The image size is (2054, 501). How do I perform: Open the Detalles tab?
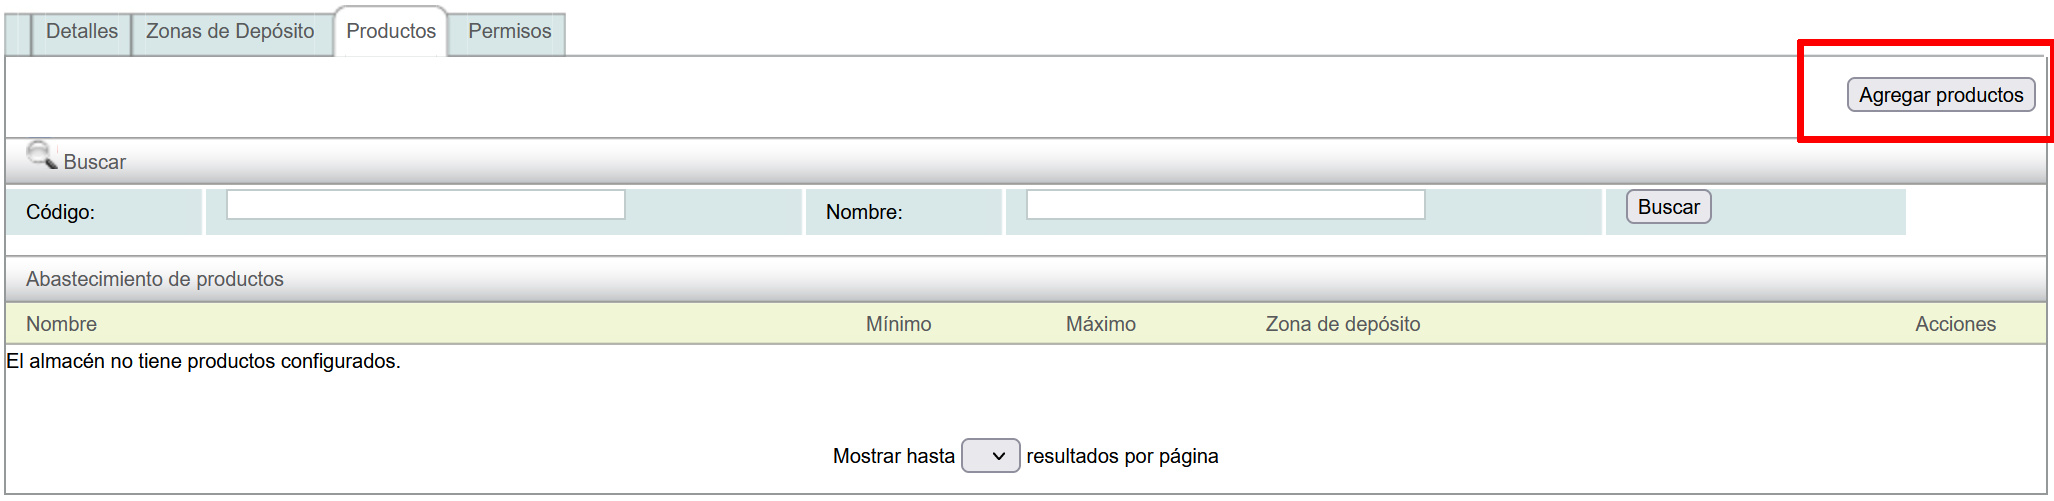[x=82, y=32]
